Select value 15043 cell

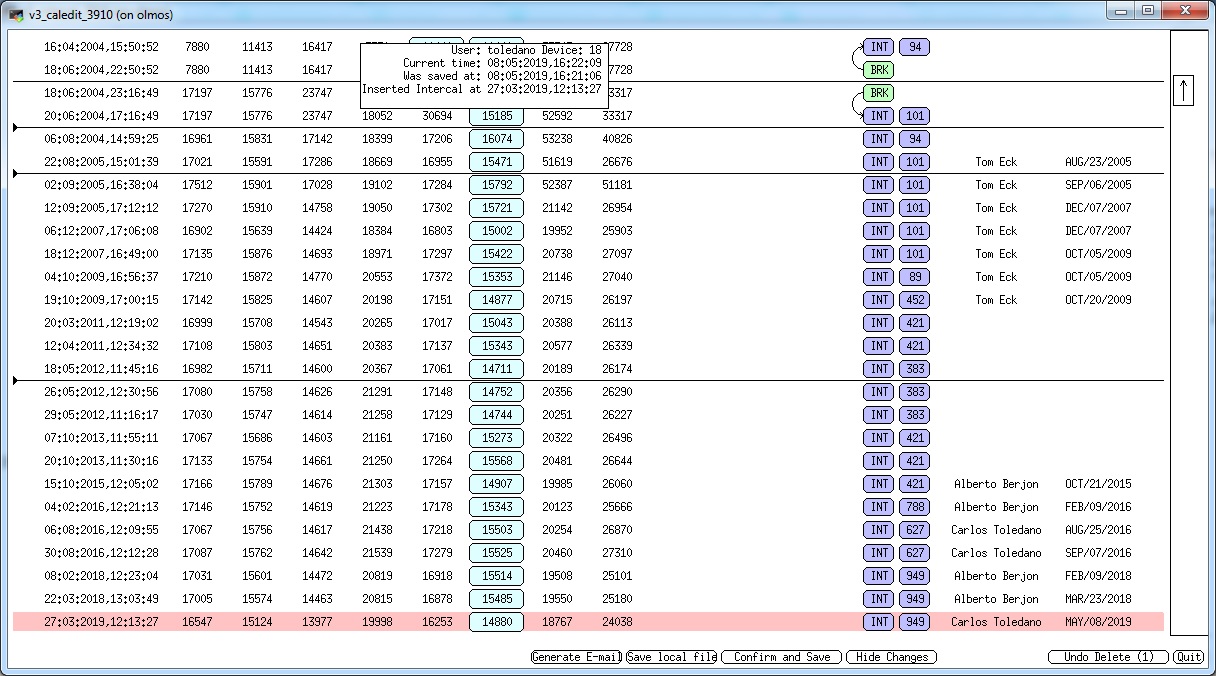pos(497,323)
